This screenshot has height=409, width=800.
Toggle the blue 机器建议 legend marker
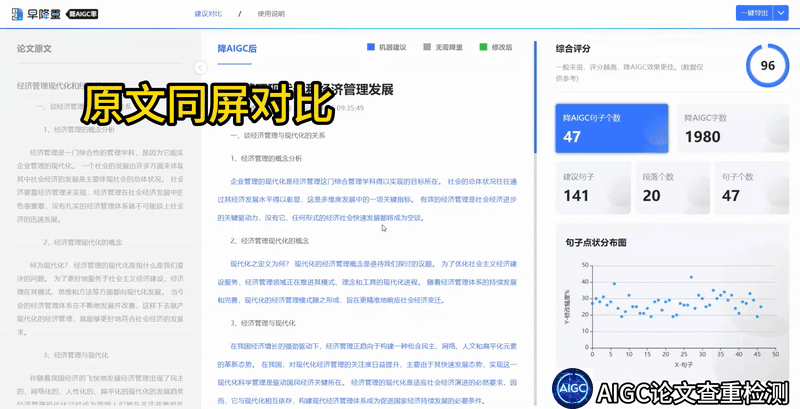371,47
